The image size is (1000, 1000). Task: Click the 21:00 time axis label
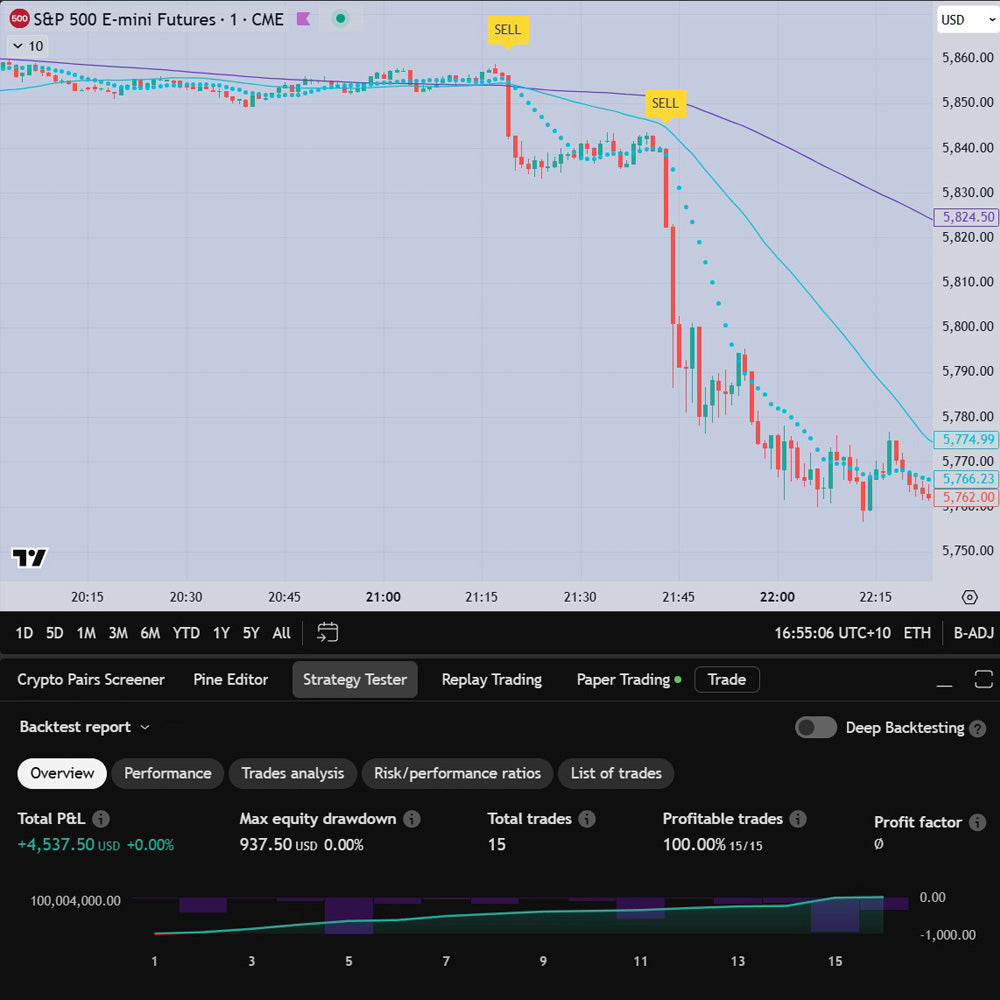point(383,598)
